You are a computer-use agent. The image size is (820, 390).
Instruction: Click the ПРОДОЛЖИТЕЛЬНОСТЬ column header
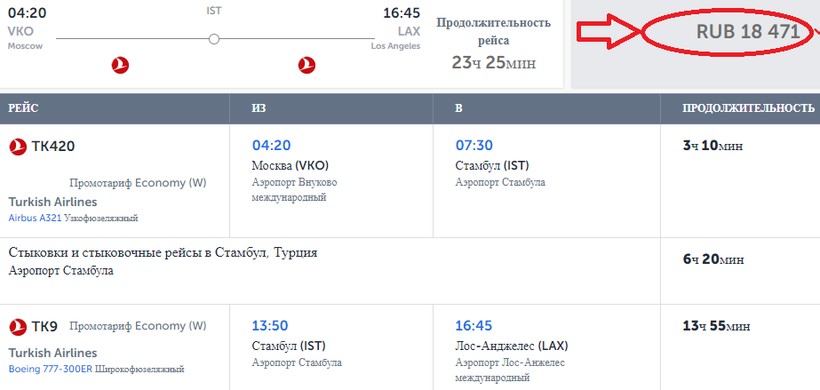click(x=748, y=108)
